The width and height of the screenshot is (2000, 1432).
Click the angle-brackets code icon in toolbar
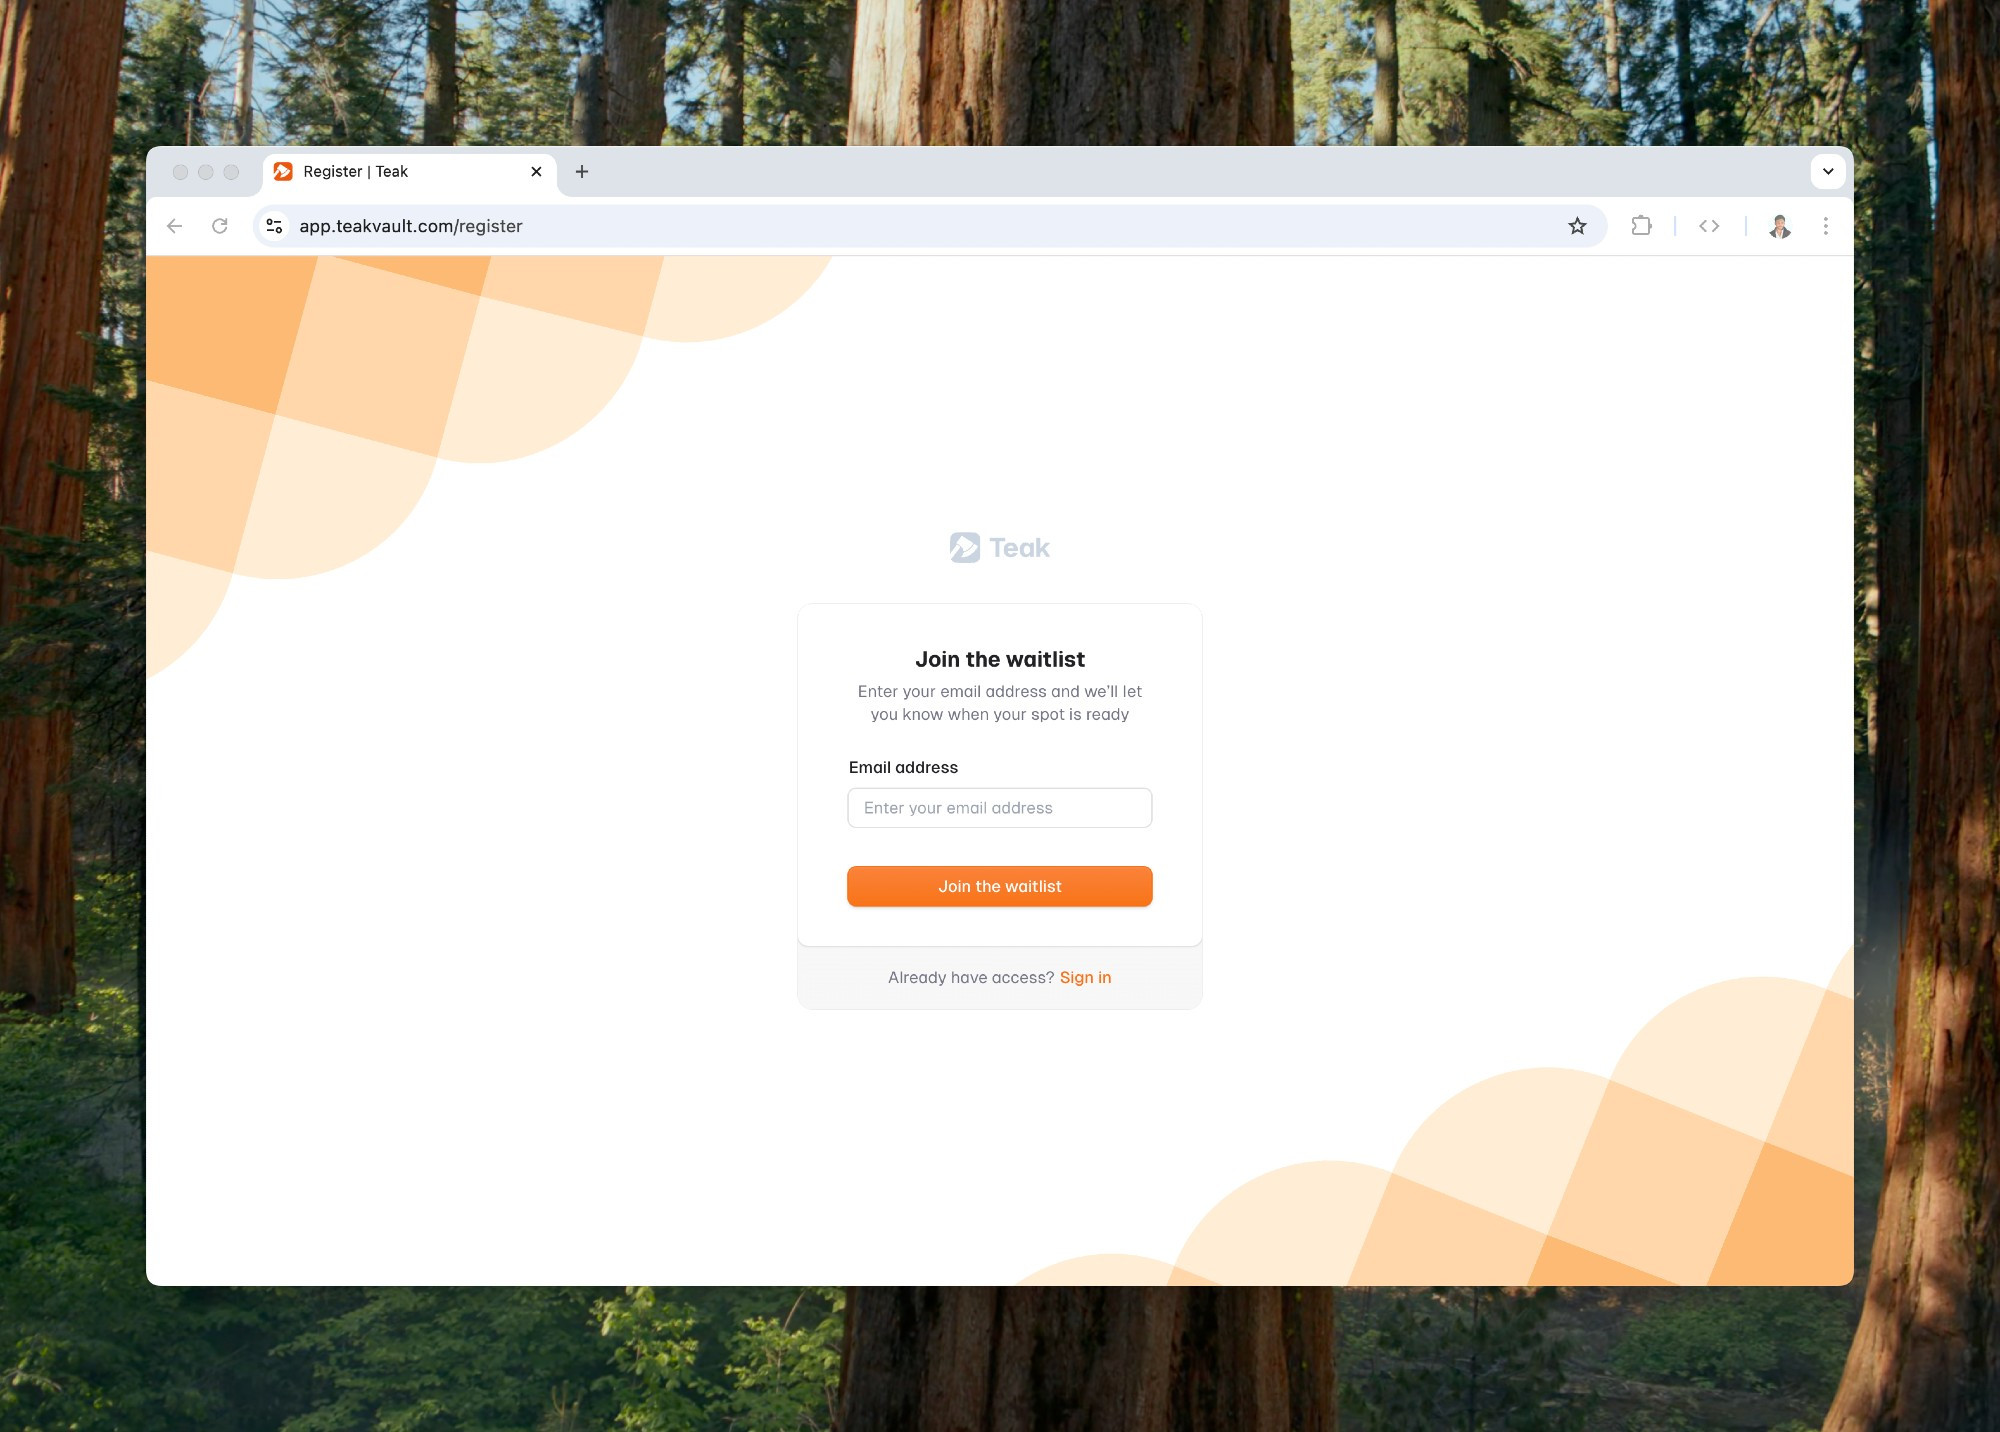point(1709,226)
